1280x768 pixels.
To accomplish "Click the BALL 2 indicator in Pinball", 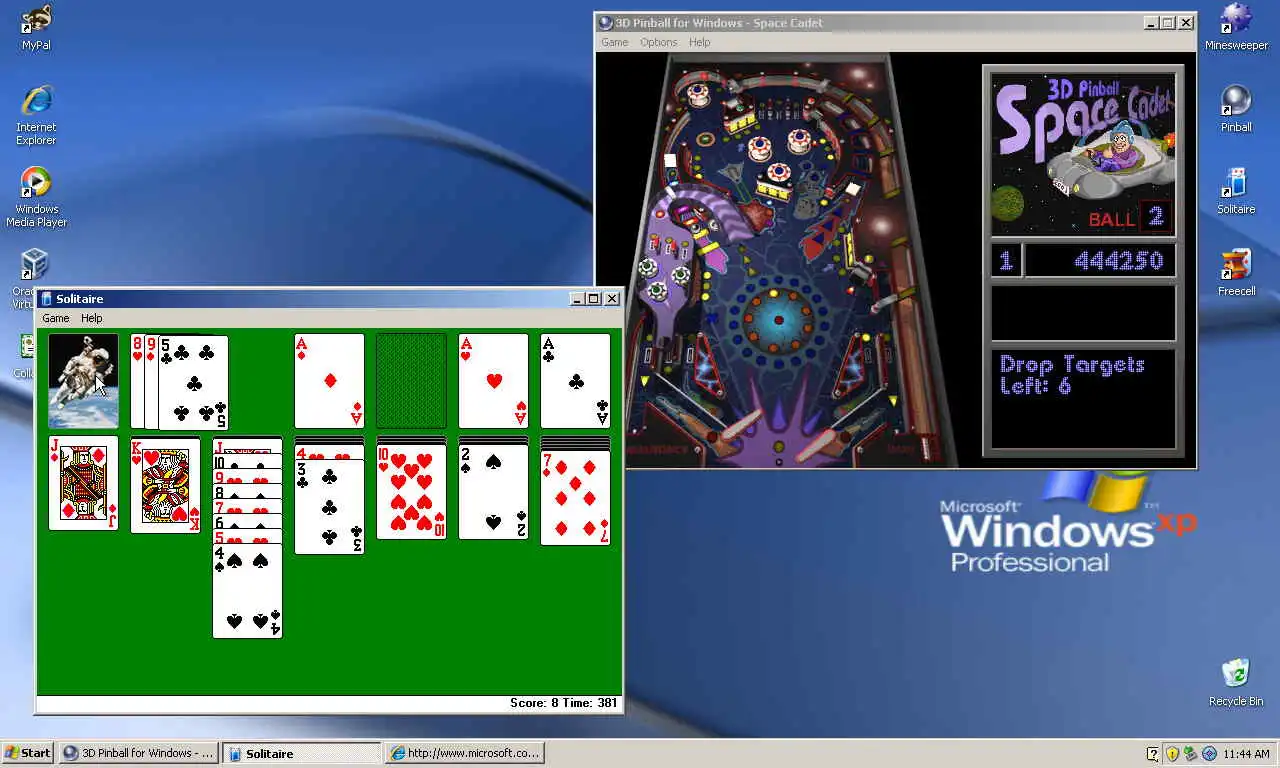I will point(1128,217).
